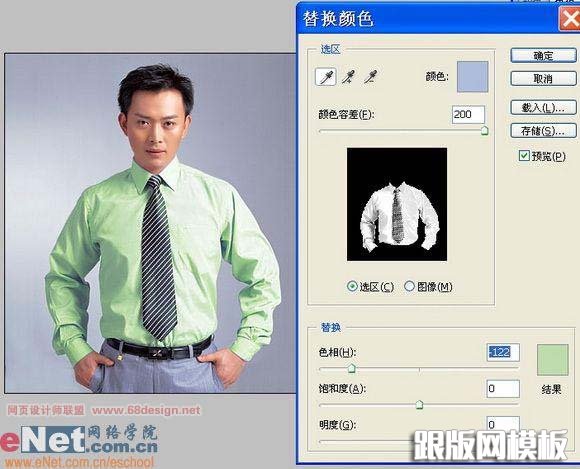Choose the 图像(M) radio option

point(409,286)
